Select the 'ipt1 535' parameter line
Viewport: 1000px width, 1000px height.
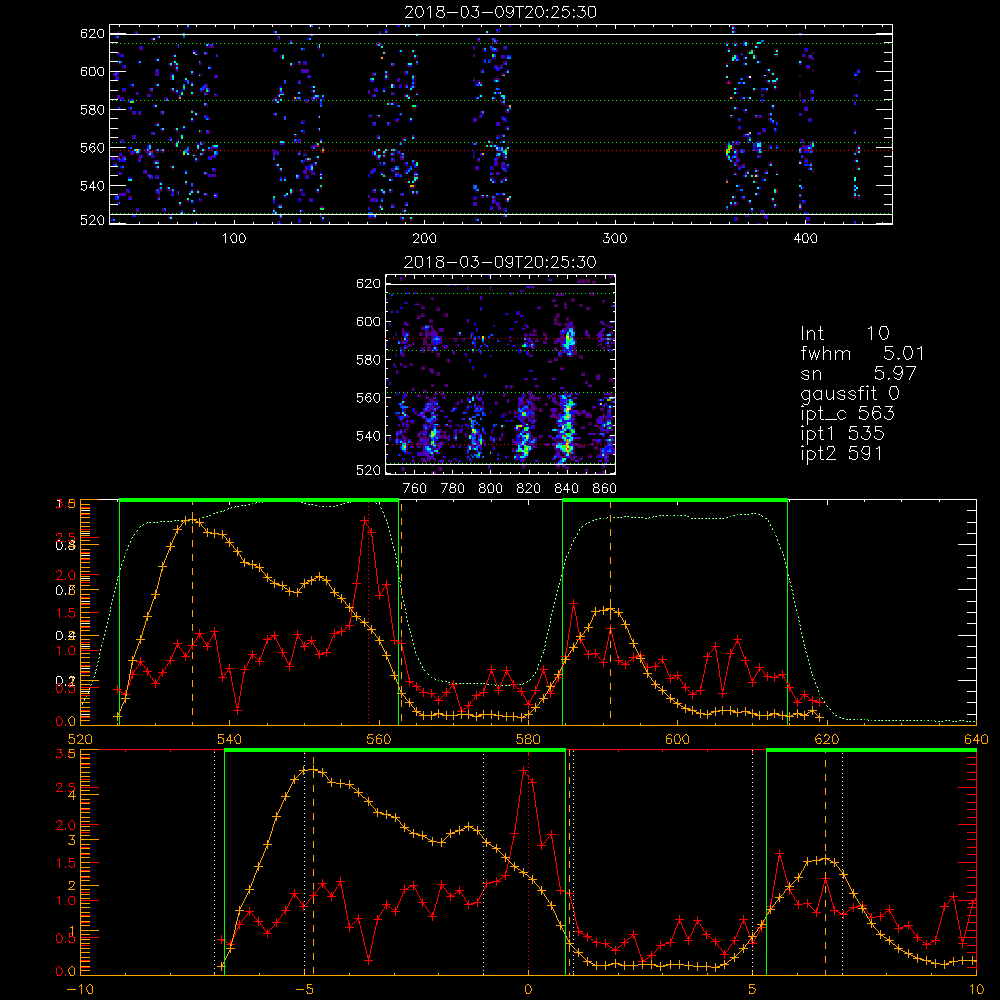tap(842, 434)
